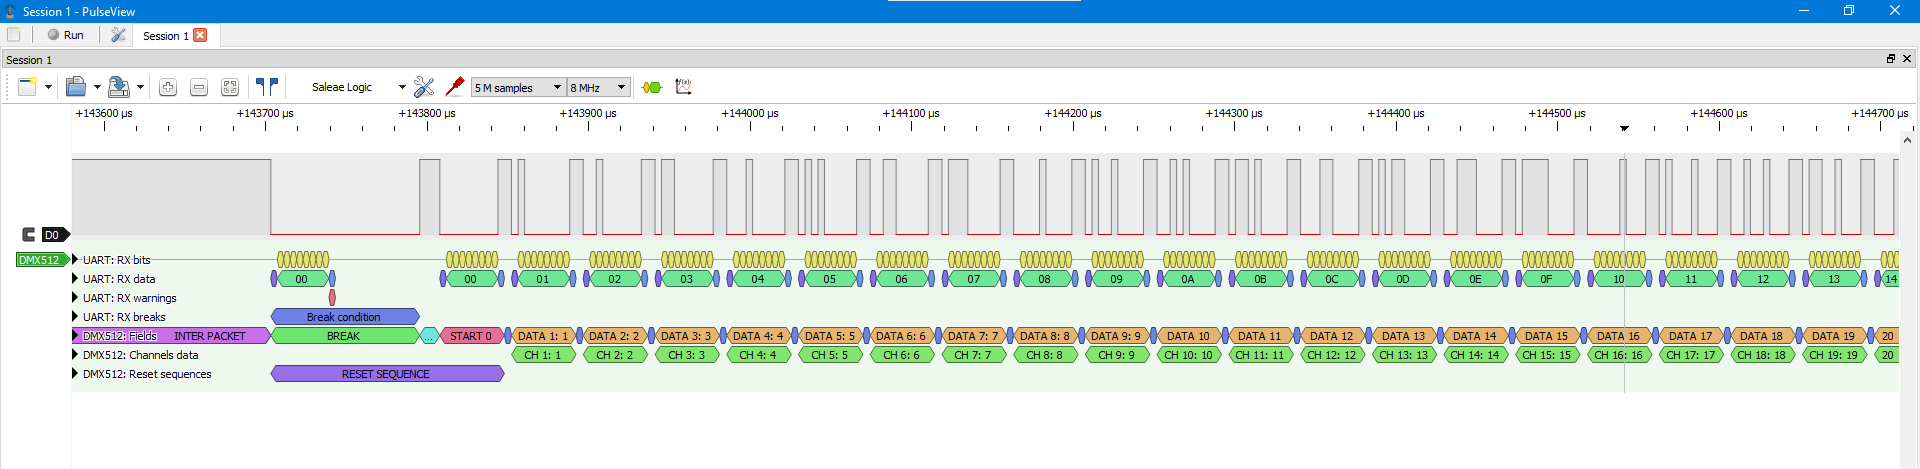Screen dimensions: 1920x469
Task: Add a protocol decoder via the green-yellow icon
Action: click(652, 87)
